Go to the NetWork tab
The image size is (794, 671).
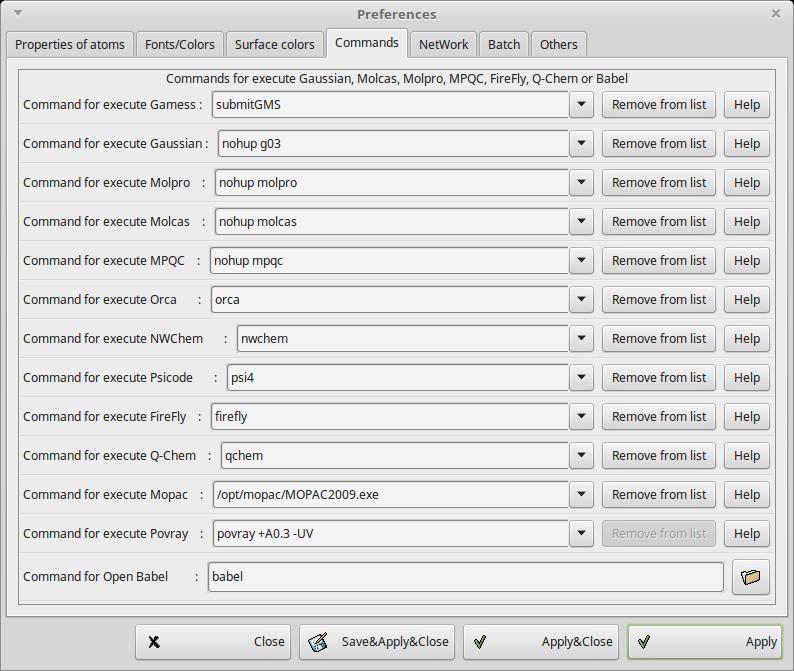443,44
